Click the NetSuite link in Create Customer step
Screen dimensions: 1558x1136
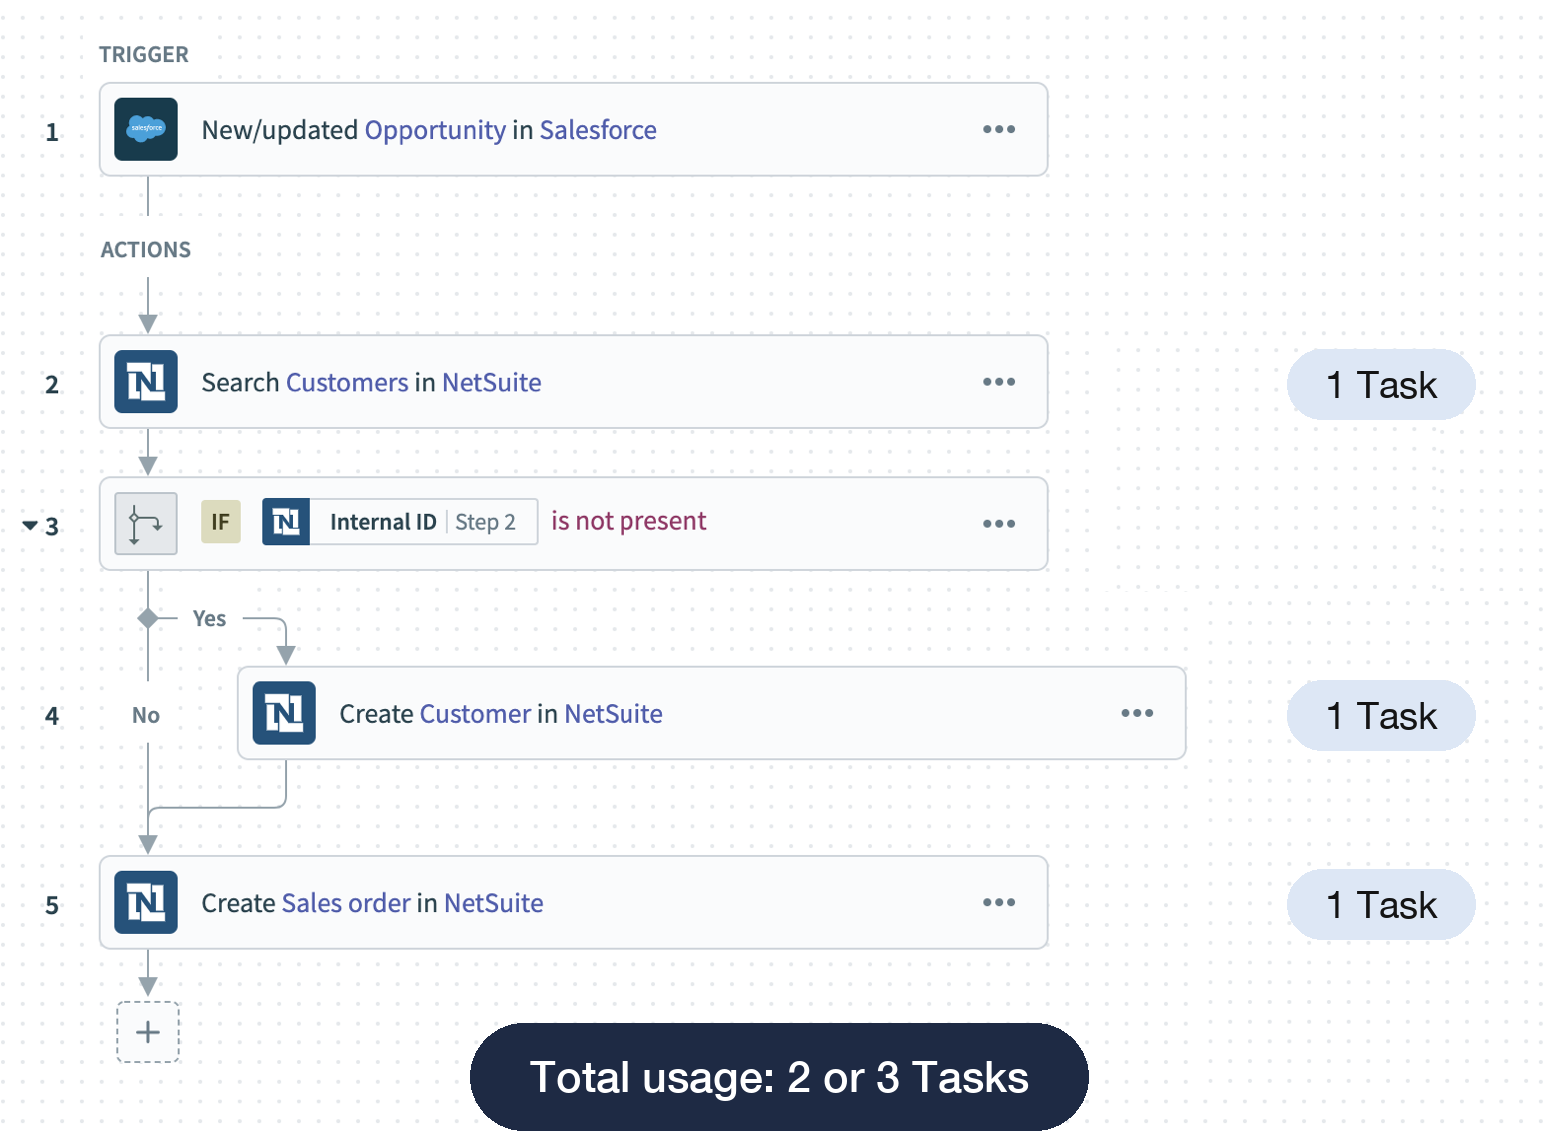click(x=614, y=714)
